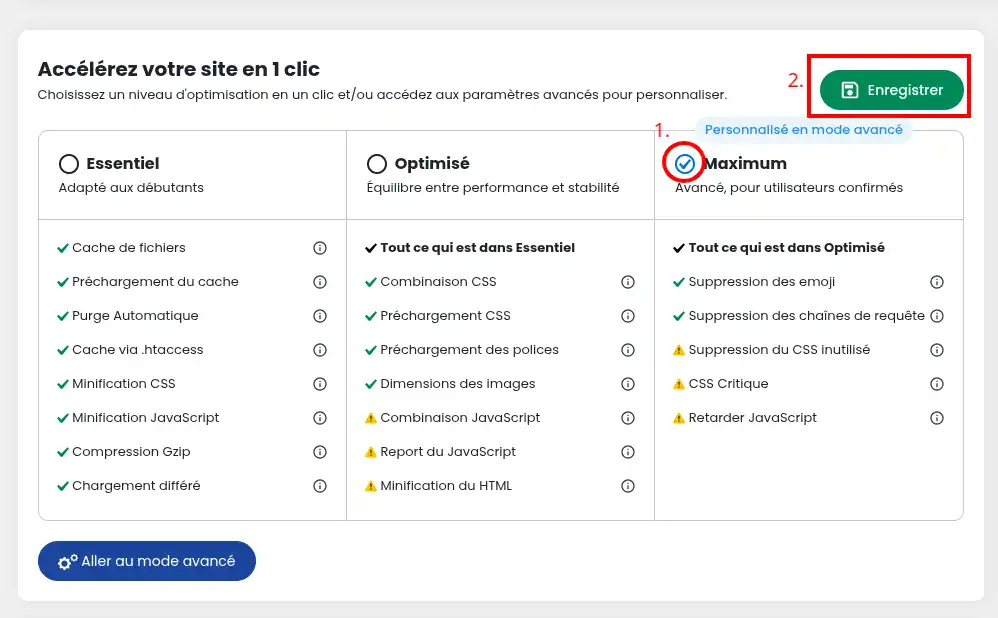Image resolution: width=998 pixels, height=618 pixels.
Task: Show info on Suppression du CSS inutilisé
Action: (936, 350)
